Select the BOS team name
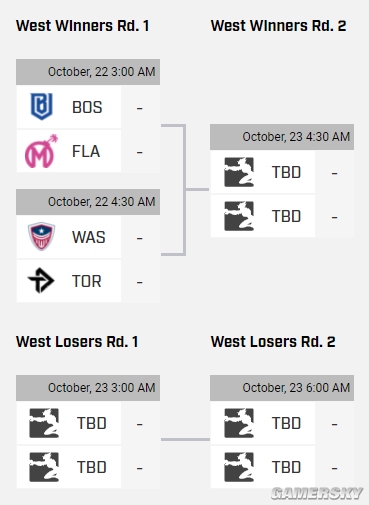This screenshot has height=505, width=369. [x=87, y=107]
